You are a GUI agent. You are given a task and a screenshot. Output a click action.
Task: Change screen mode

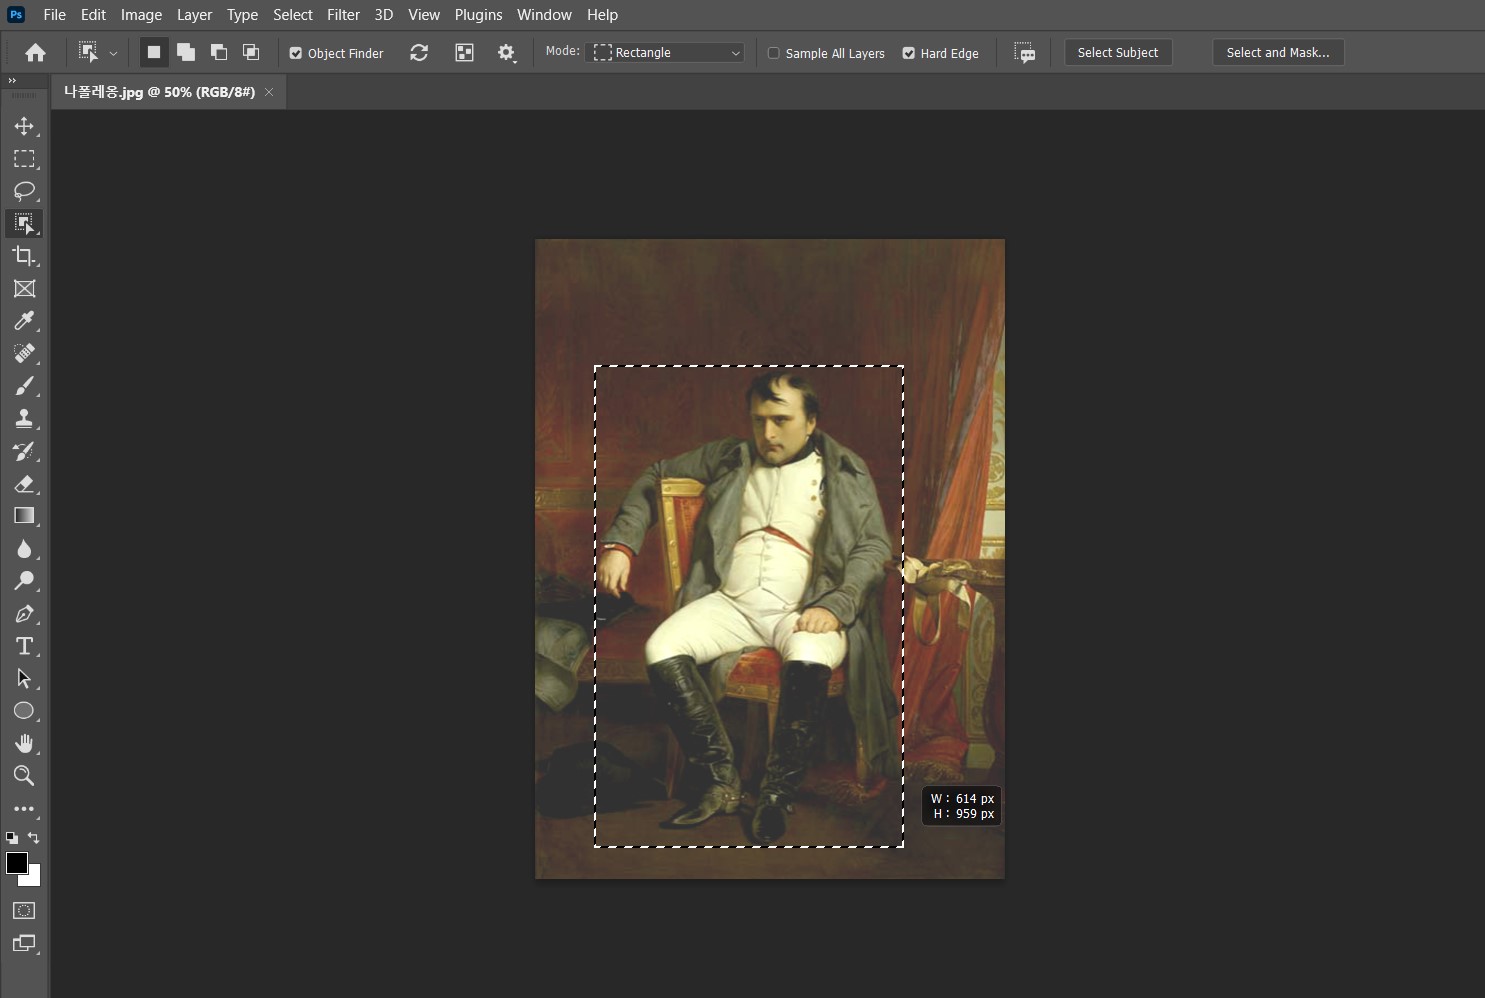coord(24,943)
